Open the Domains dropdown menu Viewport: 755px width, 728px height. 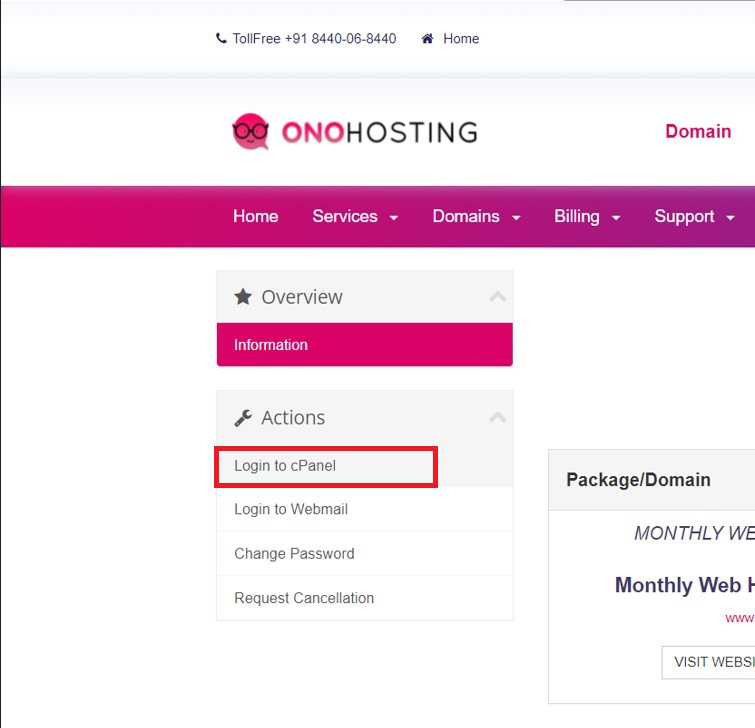(476, 217)
